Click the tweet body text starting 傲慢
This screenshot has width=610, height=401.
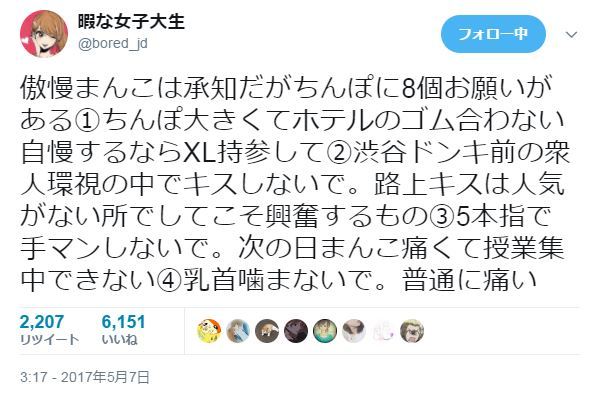pos(294,183)
